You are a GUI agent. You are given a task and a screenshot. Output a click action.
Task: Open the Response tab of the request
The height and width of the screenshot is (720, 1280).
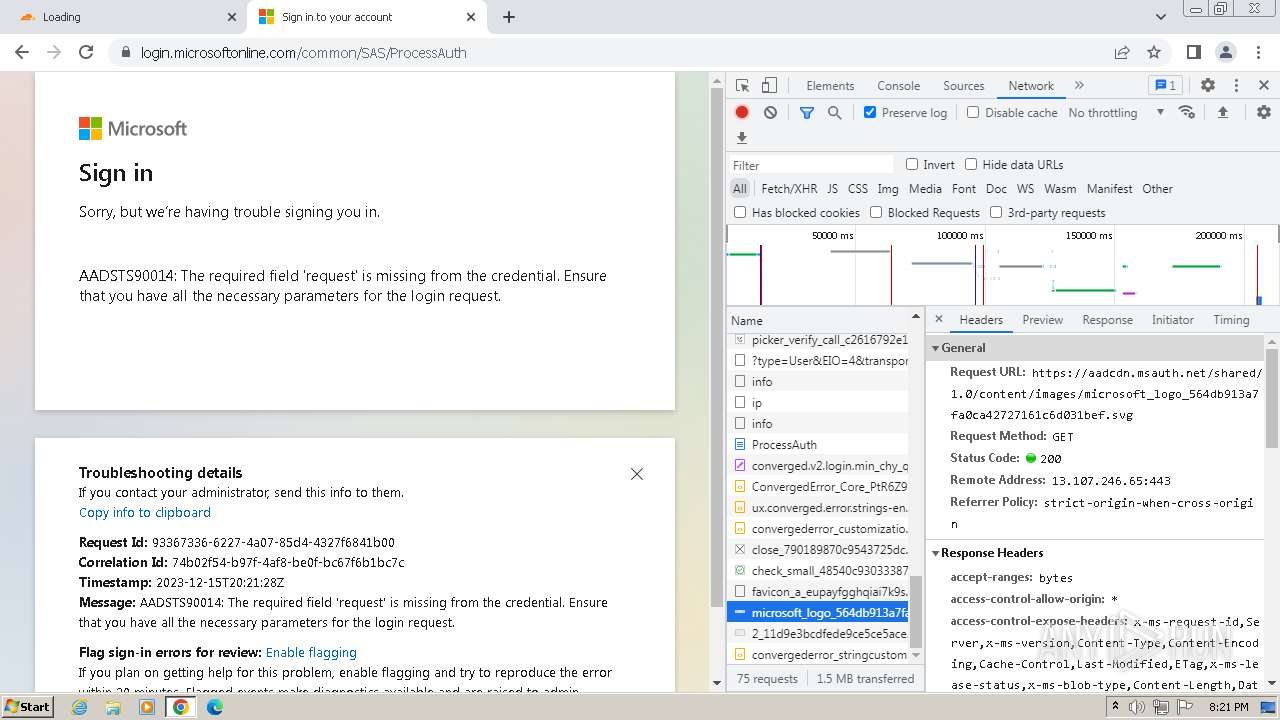(x=1107, y=320)
